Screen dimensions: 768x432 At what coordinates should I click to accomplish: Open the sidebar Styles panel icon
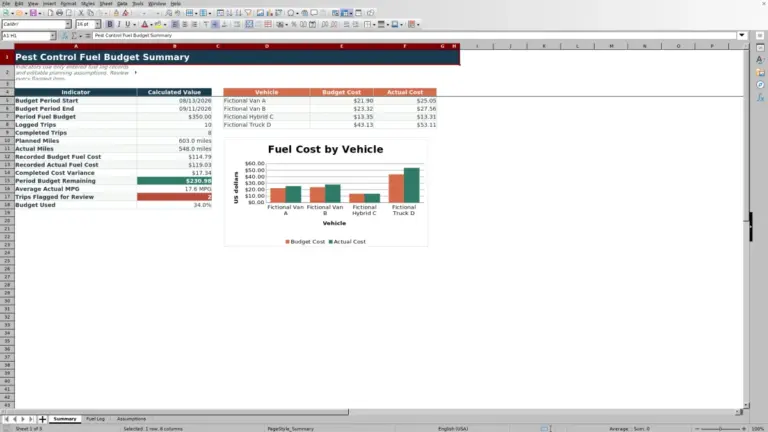(x=760, y=60)
